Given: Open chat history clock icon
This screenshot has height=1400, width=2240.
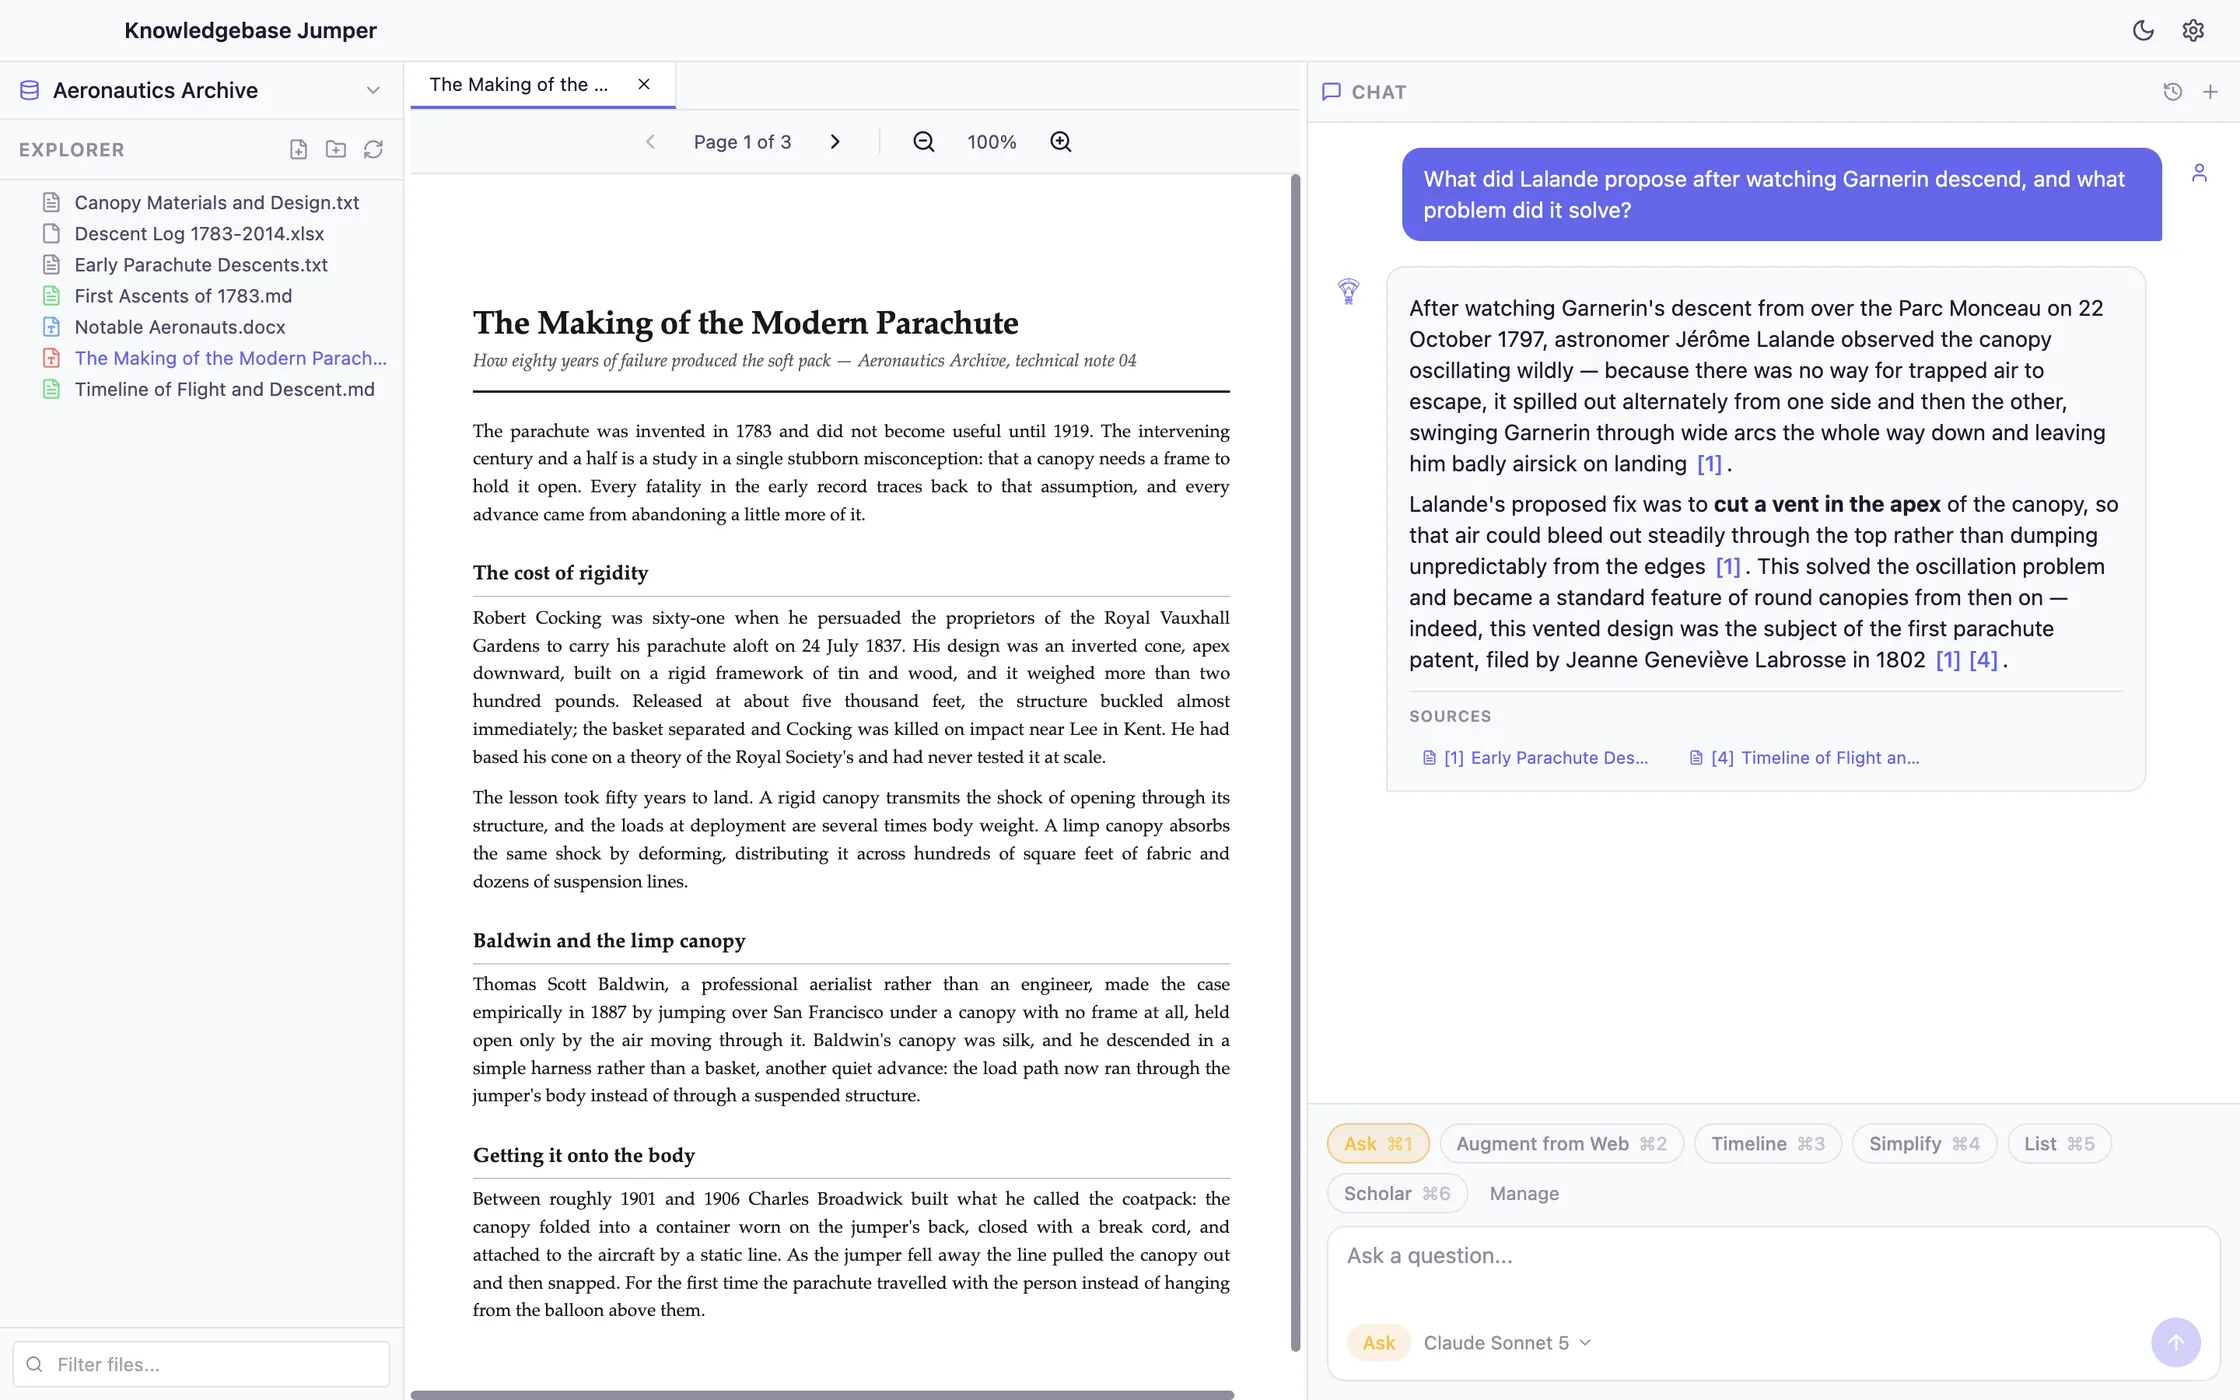Looking at the screenshot, I should 2172,91.
